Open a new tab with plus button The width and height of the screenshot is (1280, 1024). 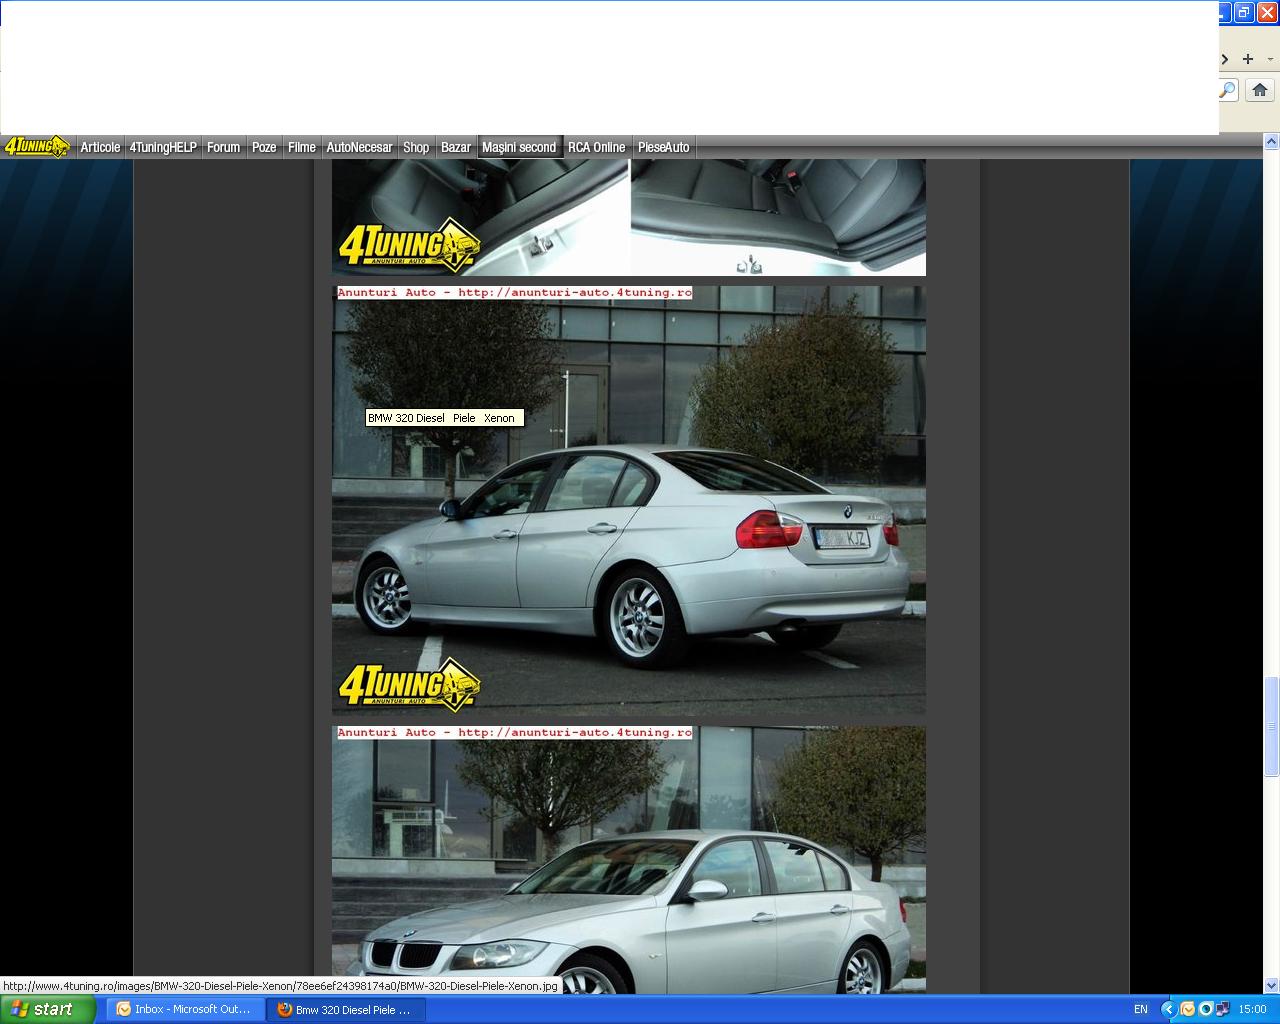[1247, 59]
